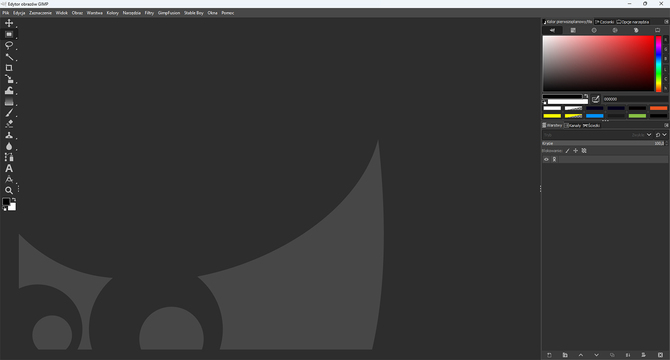The image size is (670, 360).
Task: Click the color picker eyedropper button
Action: point(596,99)
